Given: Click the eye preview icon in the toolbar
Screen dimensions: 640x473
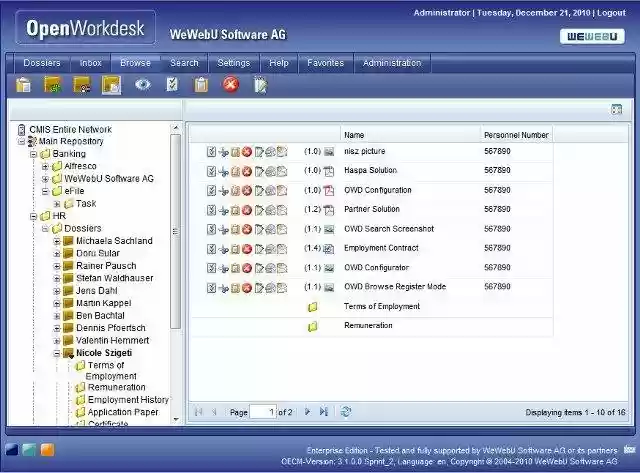Looking at the screenshot, I should click(143, 84).
